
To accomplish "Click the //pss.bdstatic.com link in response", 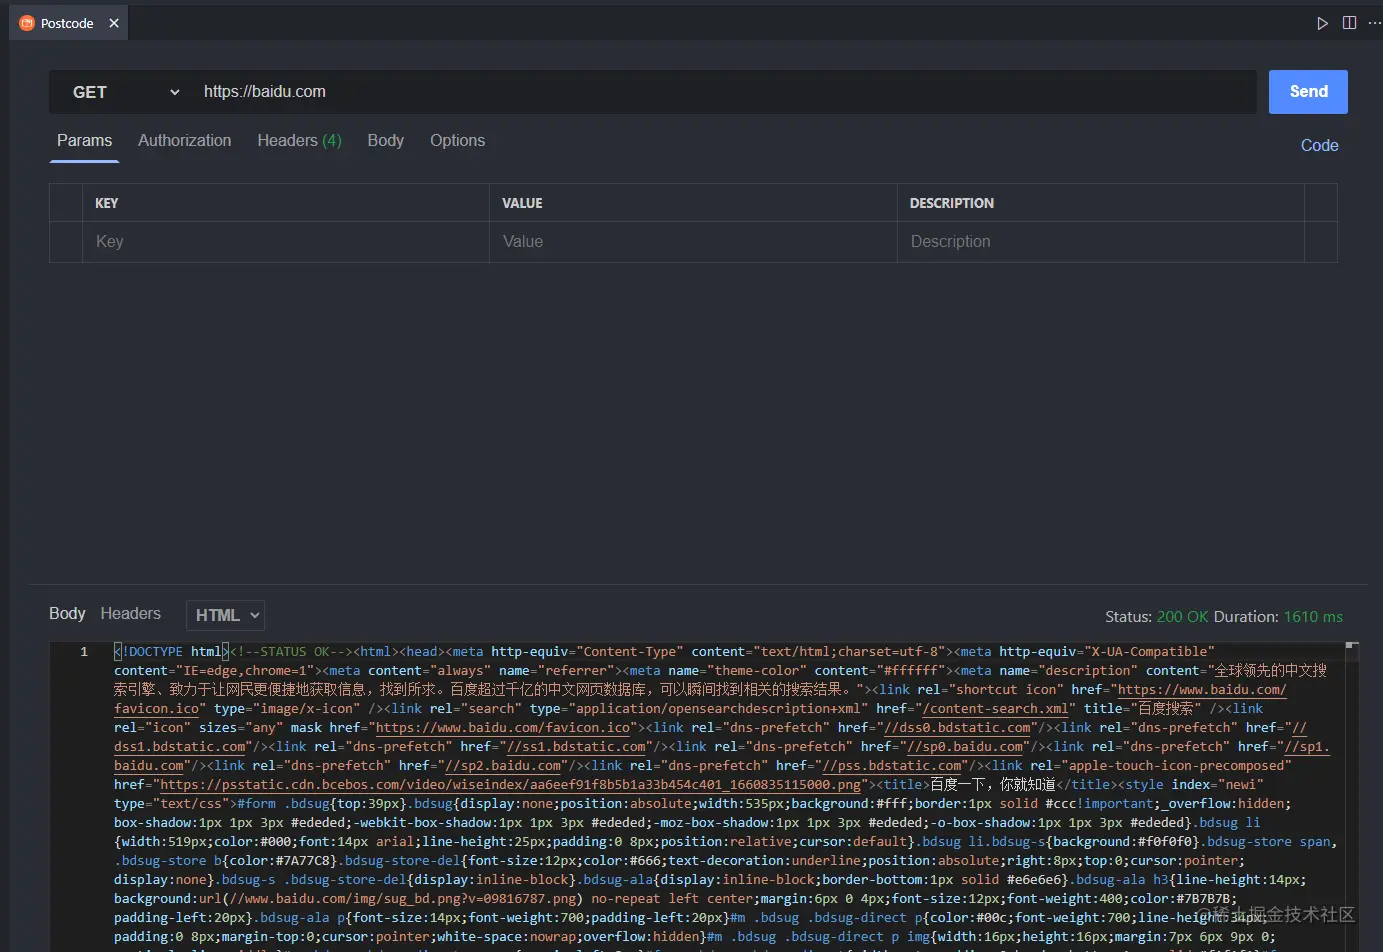I will pyautogui.click(x=892, y=766).
